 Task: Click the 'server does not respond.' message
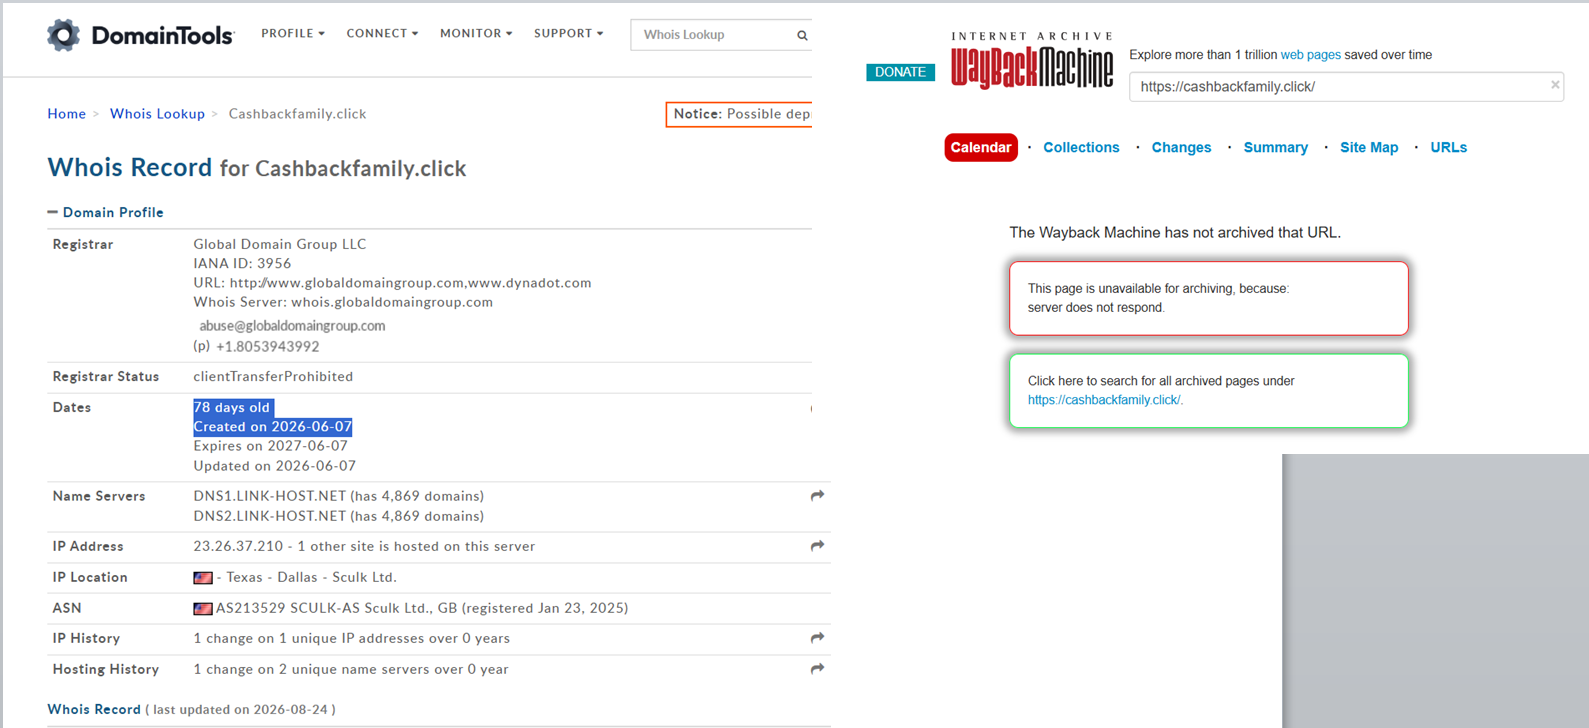[1096, 308]
